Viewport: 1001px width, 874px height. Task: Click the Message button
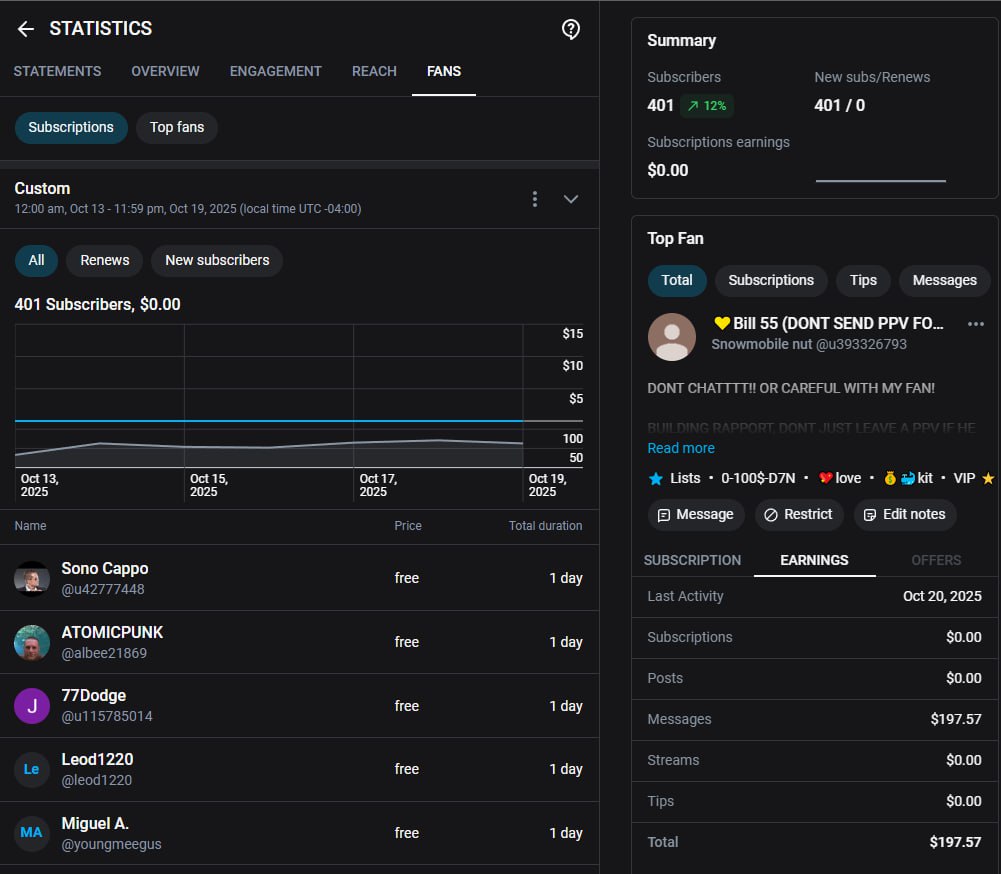(x=696, y=514)
